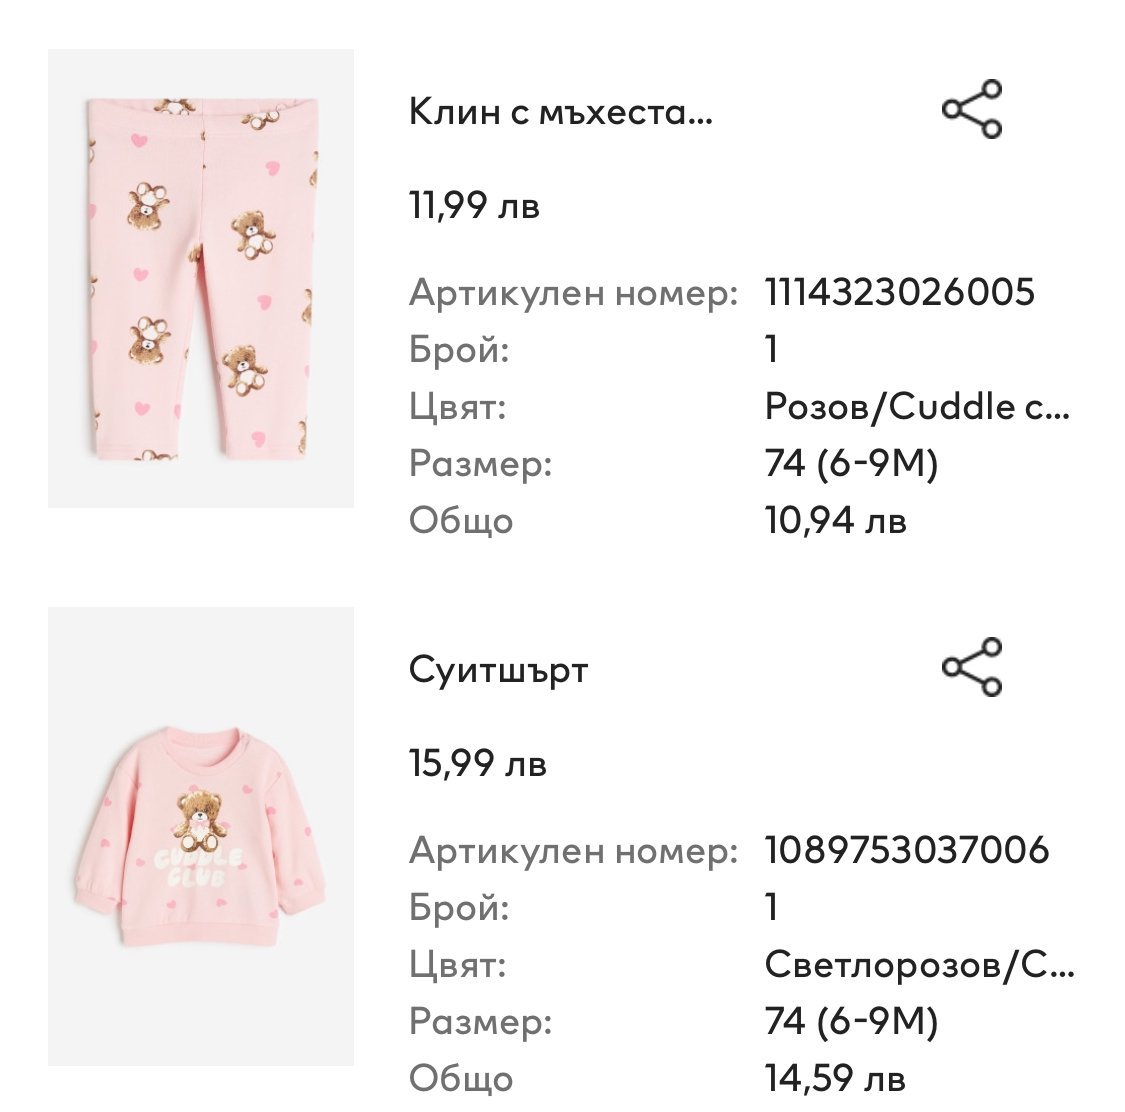Viewport: 1125px width, 1112px height.
Task: Click the sweatshirt 'Артикулен номер:' label
Action: tap(573, 852)
